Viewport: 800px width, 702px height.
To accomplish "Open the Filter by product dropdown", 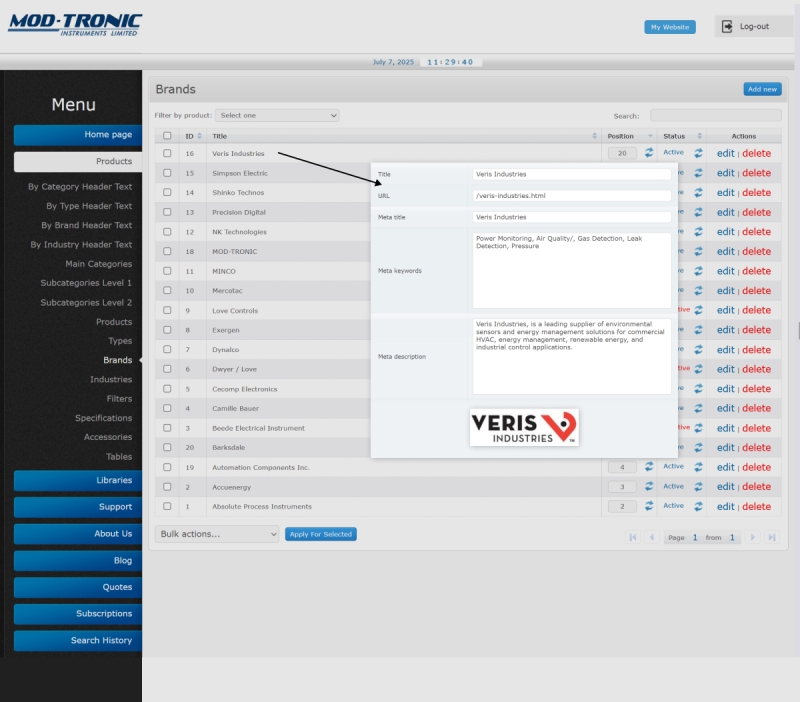I will [277, 115].
